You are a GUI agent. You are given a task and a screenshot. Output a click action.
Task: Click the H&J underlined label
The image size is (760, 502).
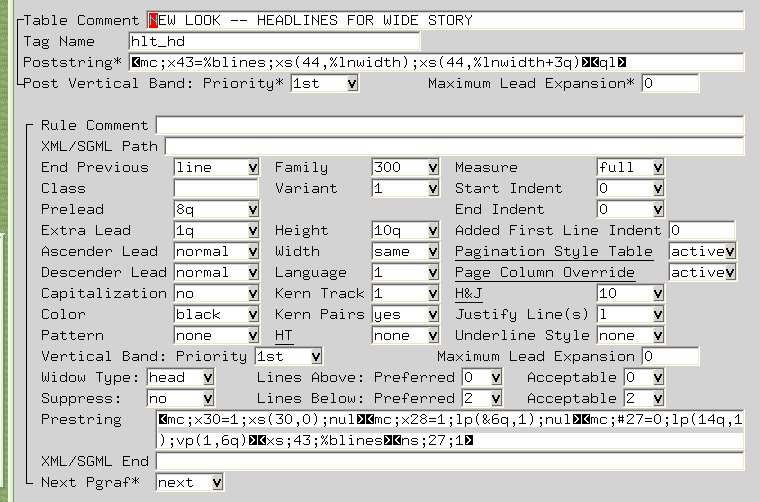(x=468, y=294)
